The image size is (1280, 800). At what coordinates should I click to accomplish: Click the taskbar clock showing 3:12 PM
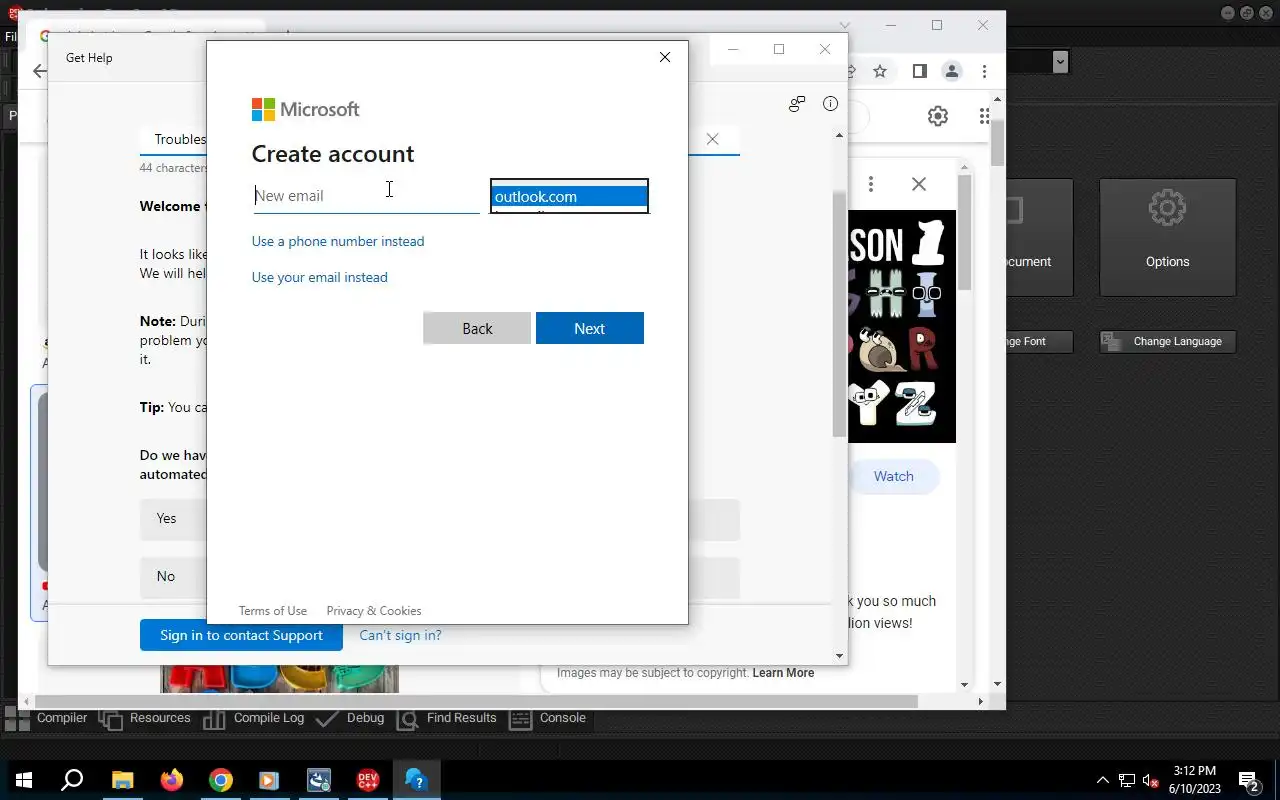[x=1195, y=780]
